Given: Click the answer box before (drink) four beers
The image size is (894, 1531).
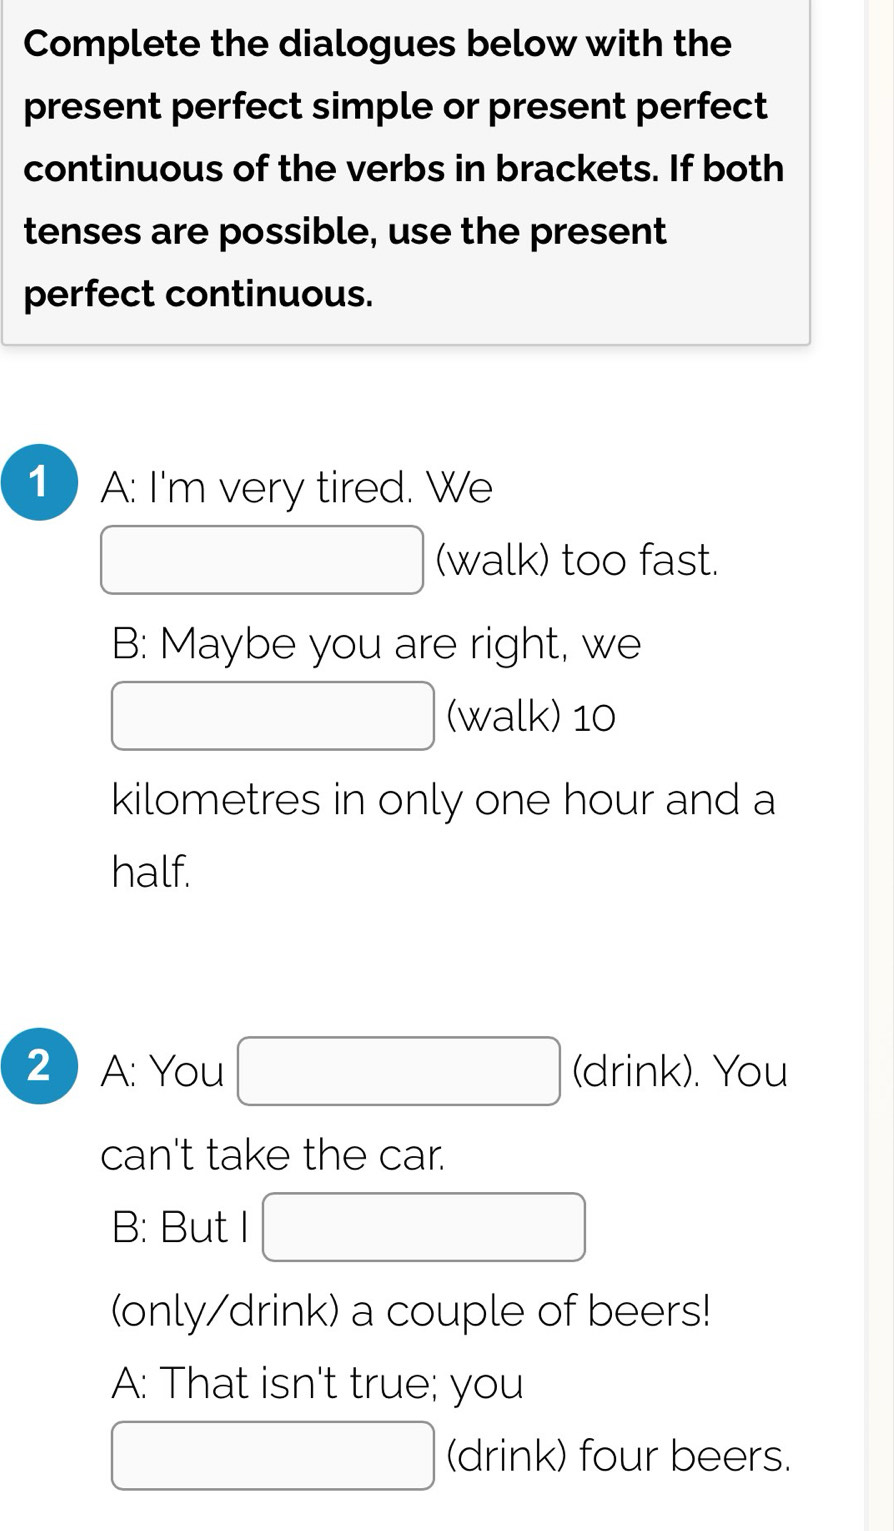Looking at the screenshot, I should 272,1455.
